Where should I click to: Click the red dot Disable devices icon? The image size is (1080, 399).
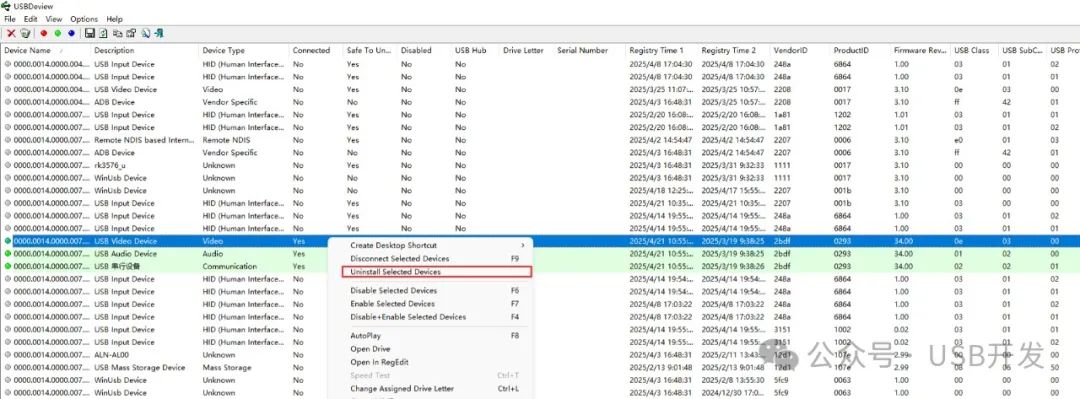tap(44, 33)
